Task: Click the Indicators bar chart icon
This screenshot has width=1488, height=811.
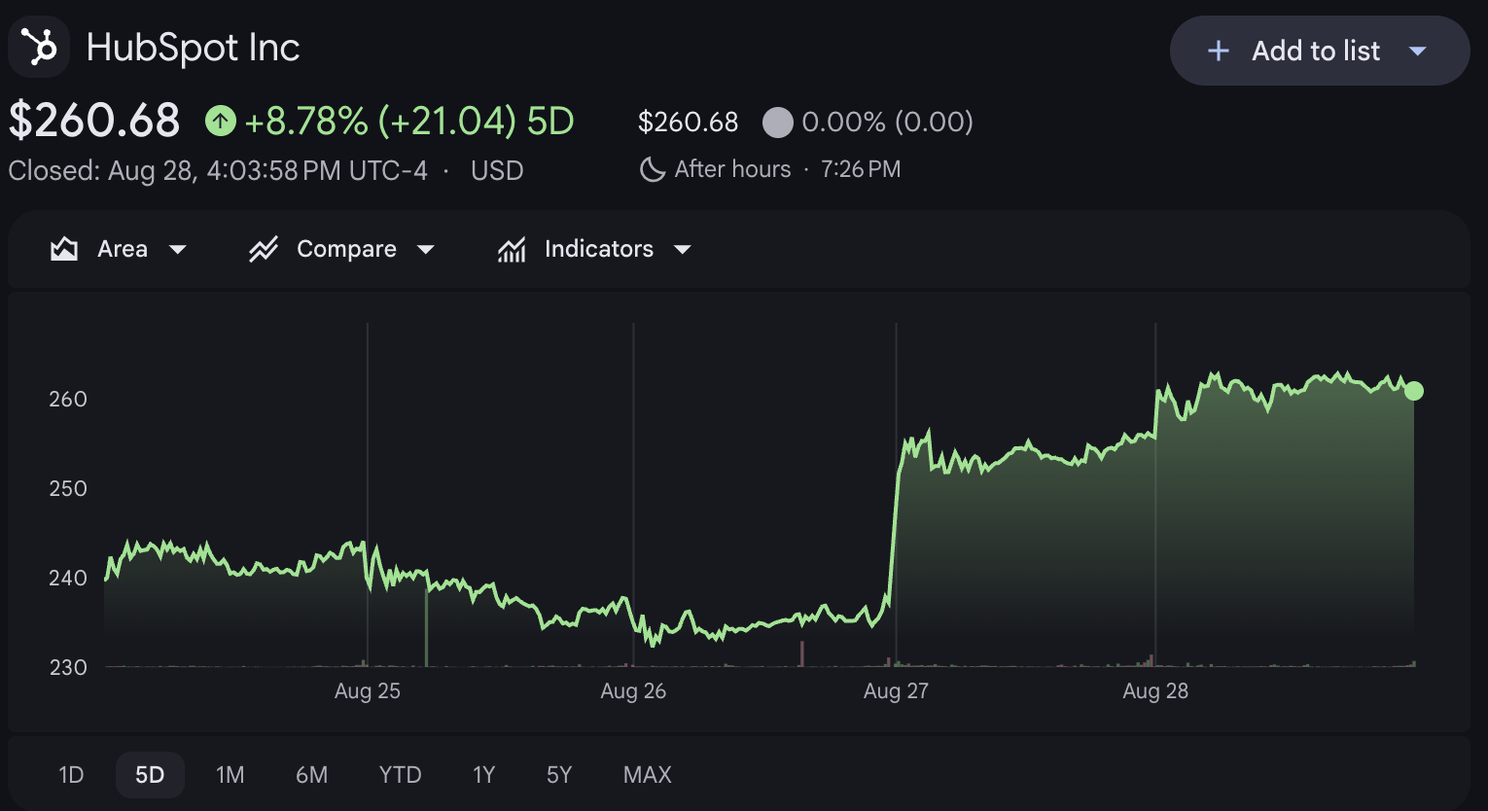Action: point(511,249)
